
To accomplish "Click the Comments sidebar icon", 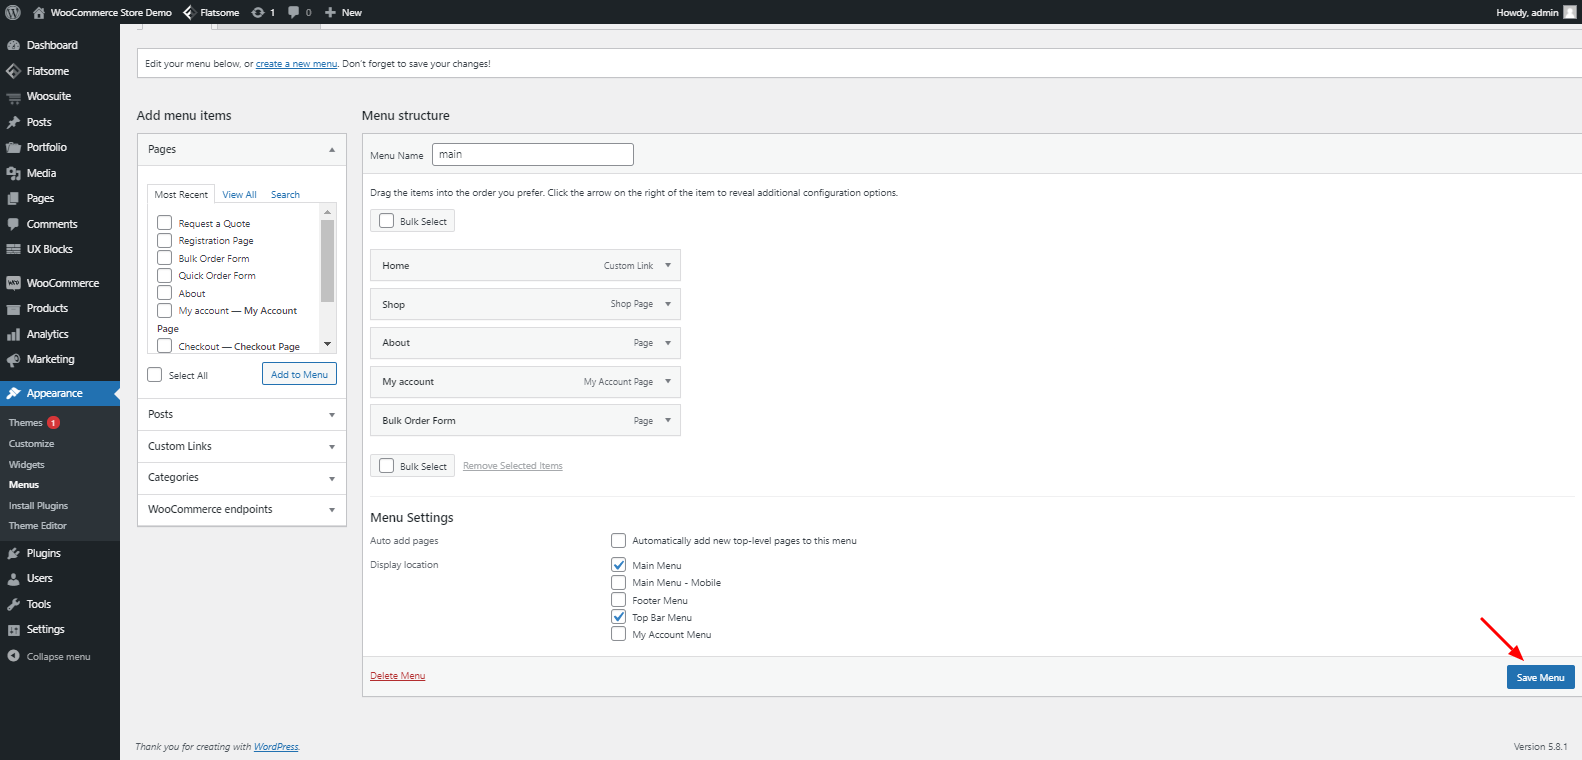I will (13, 224).
